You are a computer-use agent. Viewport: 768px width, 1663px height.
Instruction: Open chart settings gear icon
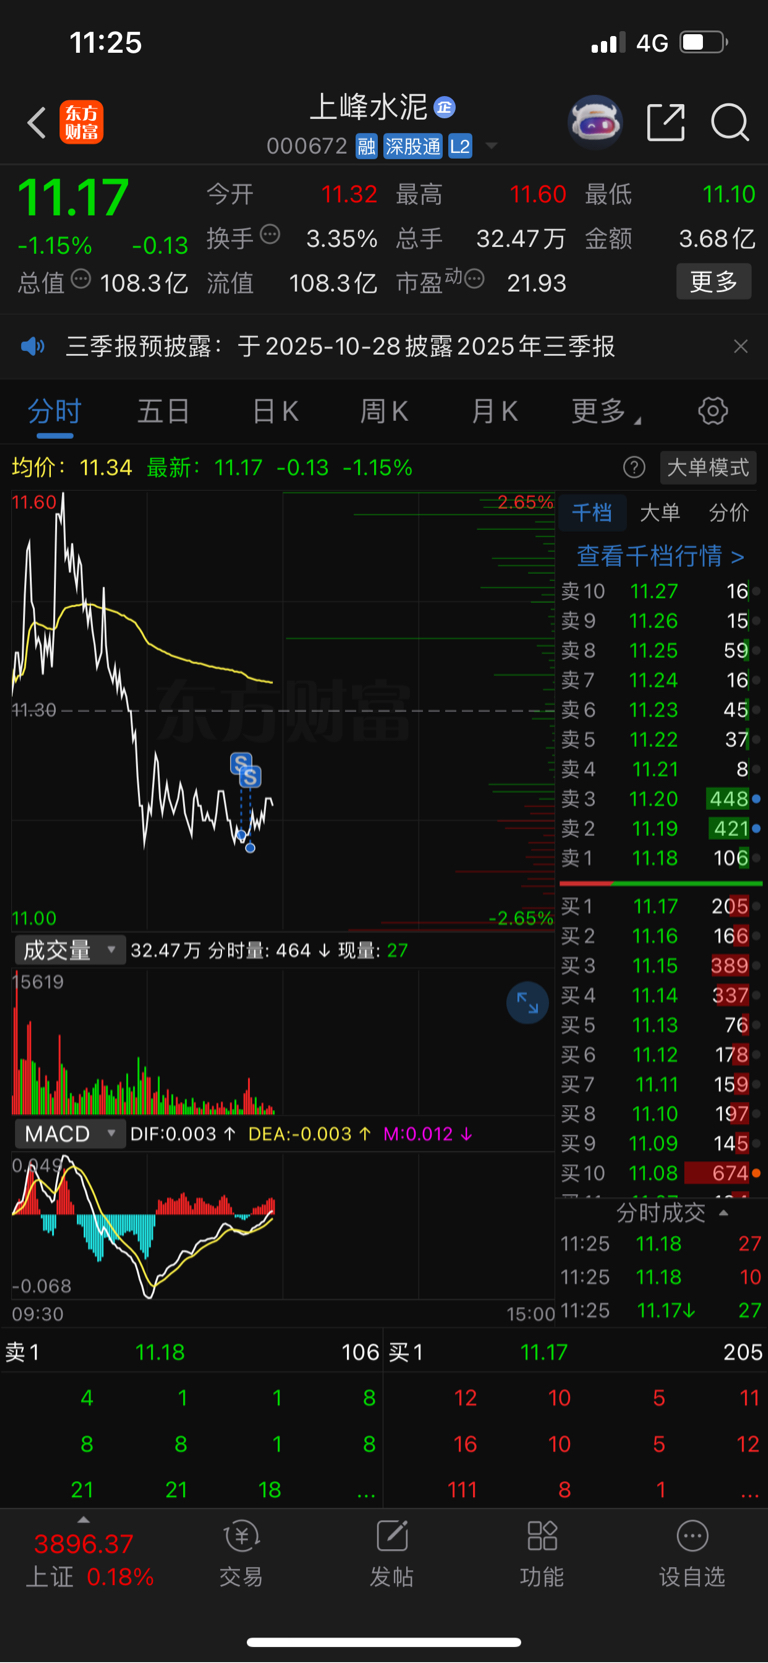pyautogui.click(x=712, y=411)
